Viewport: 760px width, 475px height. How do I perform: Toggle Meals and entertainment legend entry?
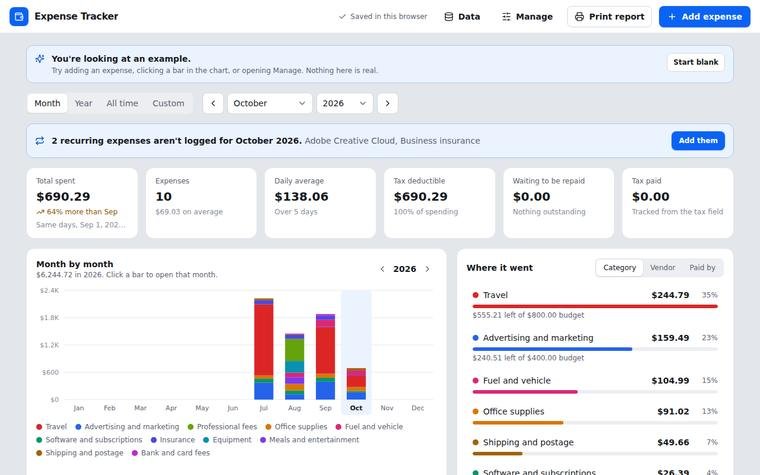[x=310, y=440]
